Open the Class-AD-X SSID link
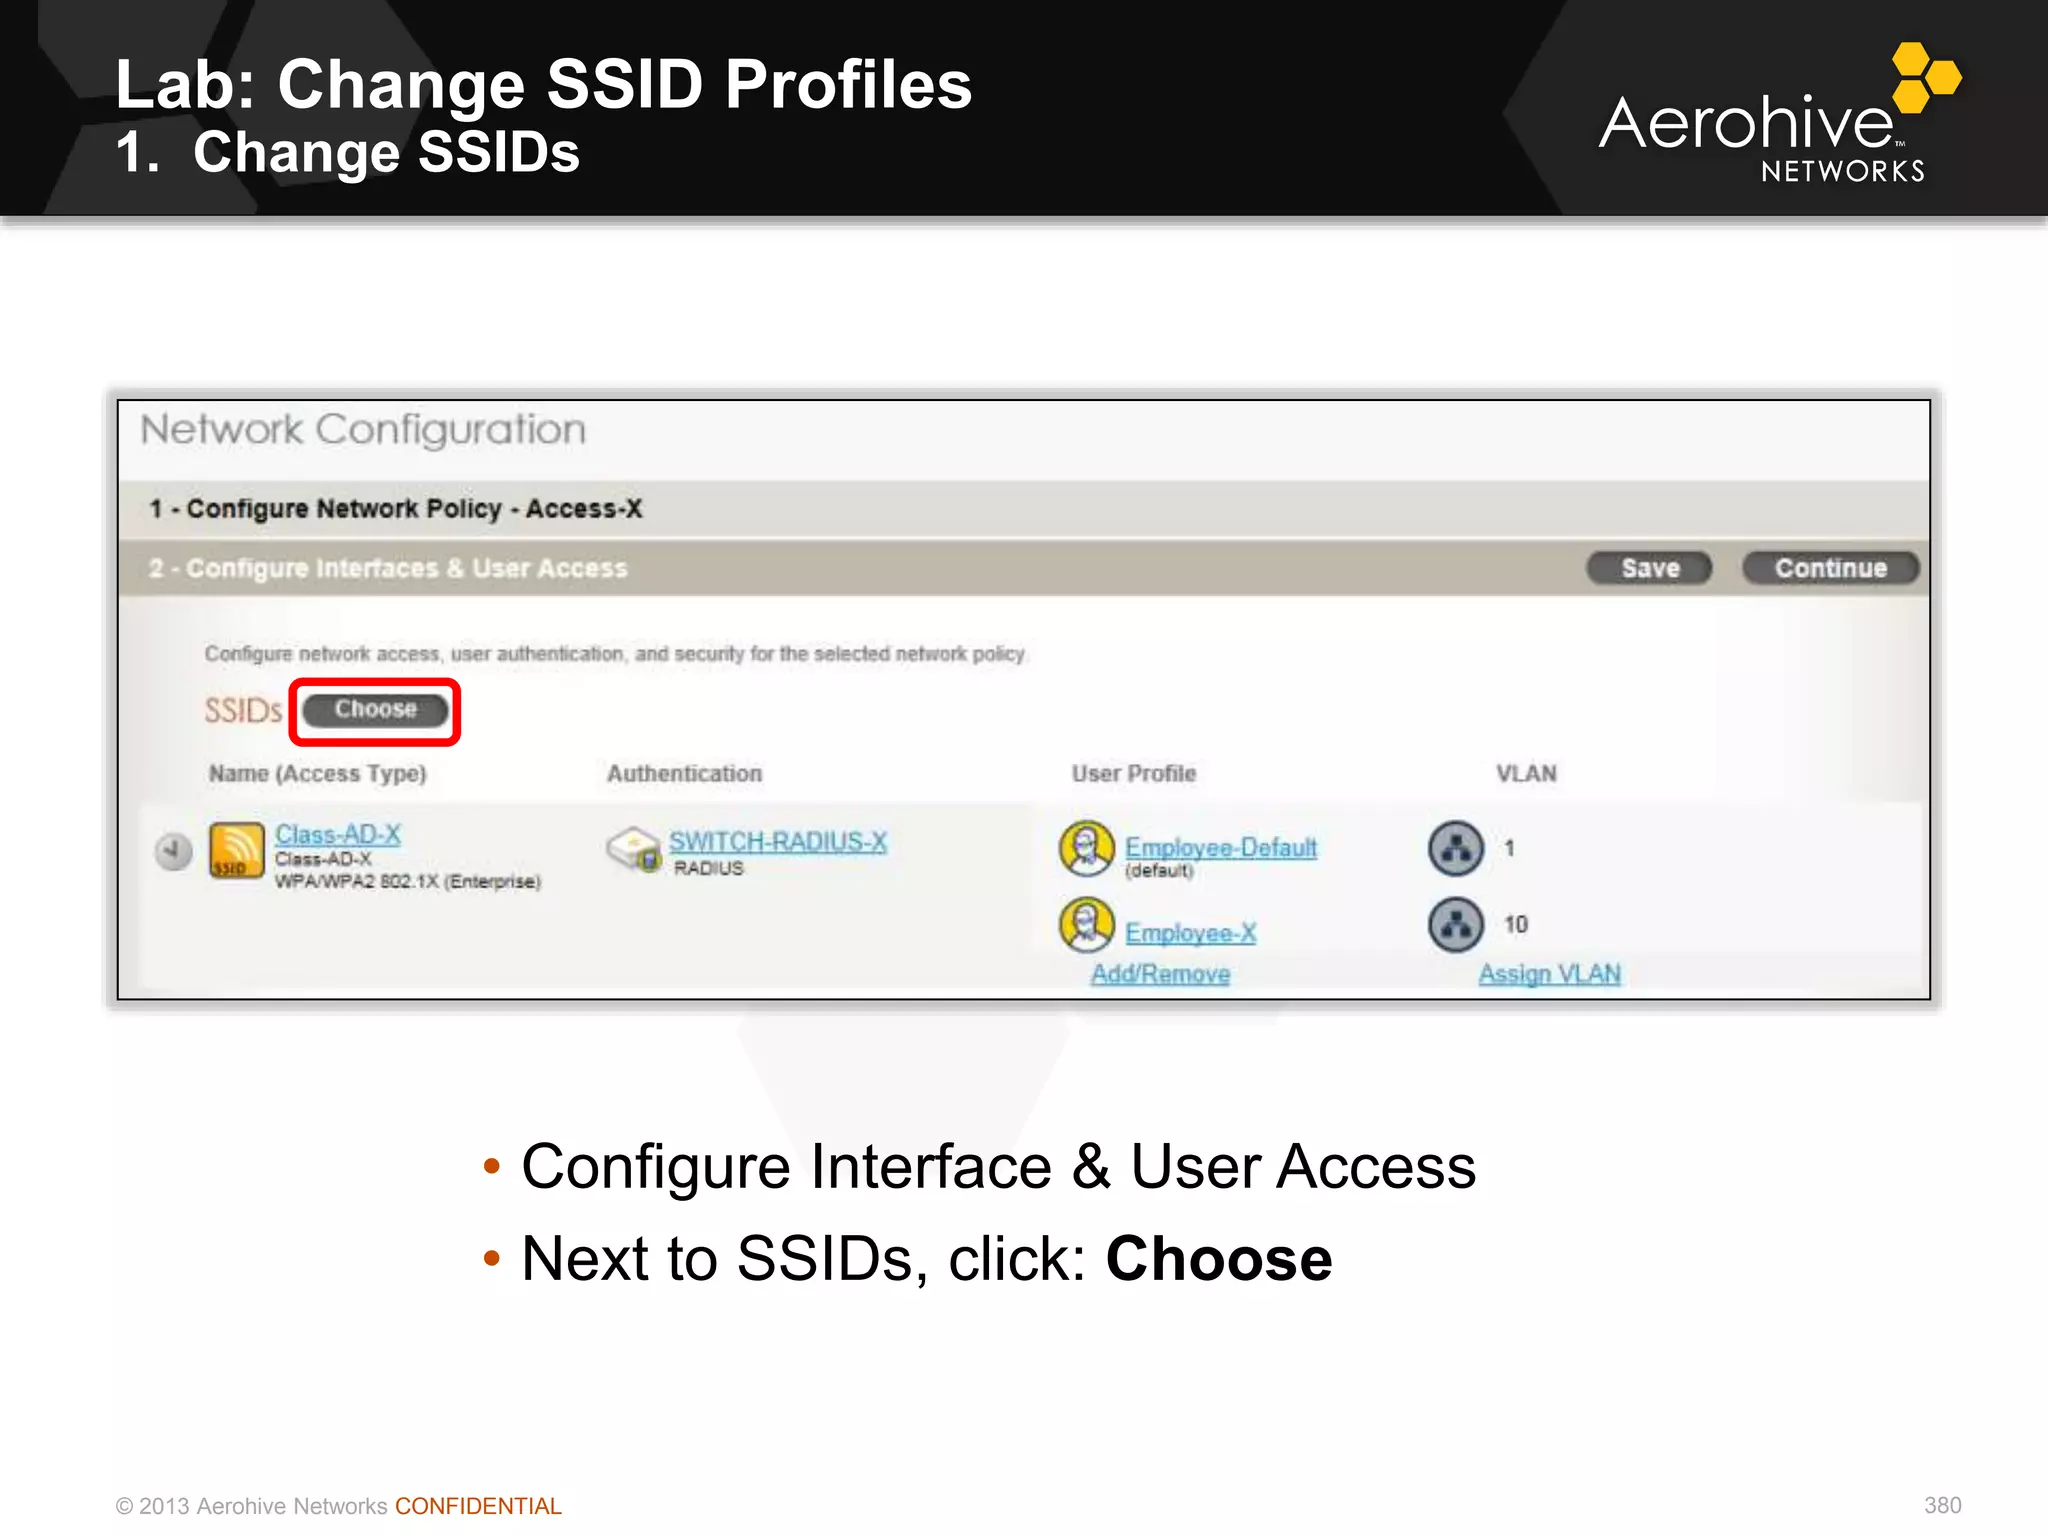Viewport: 2048px width, 1536px height. click(338, 834)
